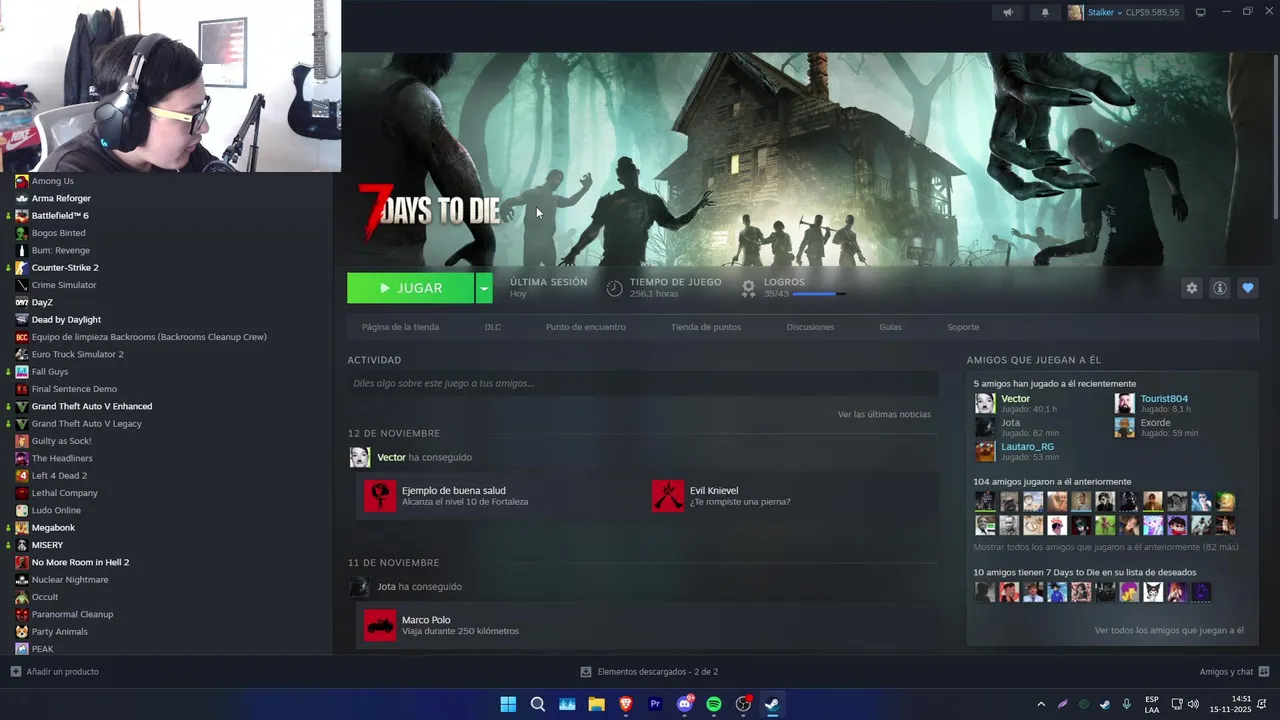Open Premiere Pro from the taskbar
The image size is (1280, 720).
tap(655, 704)
